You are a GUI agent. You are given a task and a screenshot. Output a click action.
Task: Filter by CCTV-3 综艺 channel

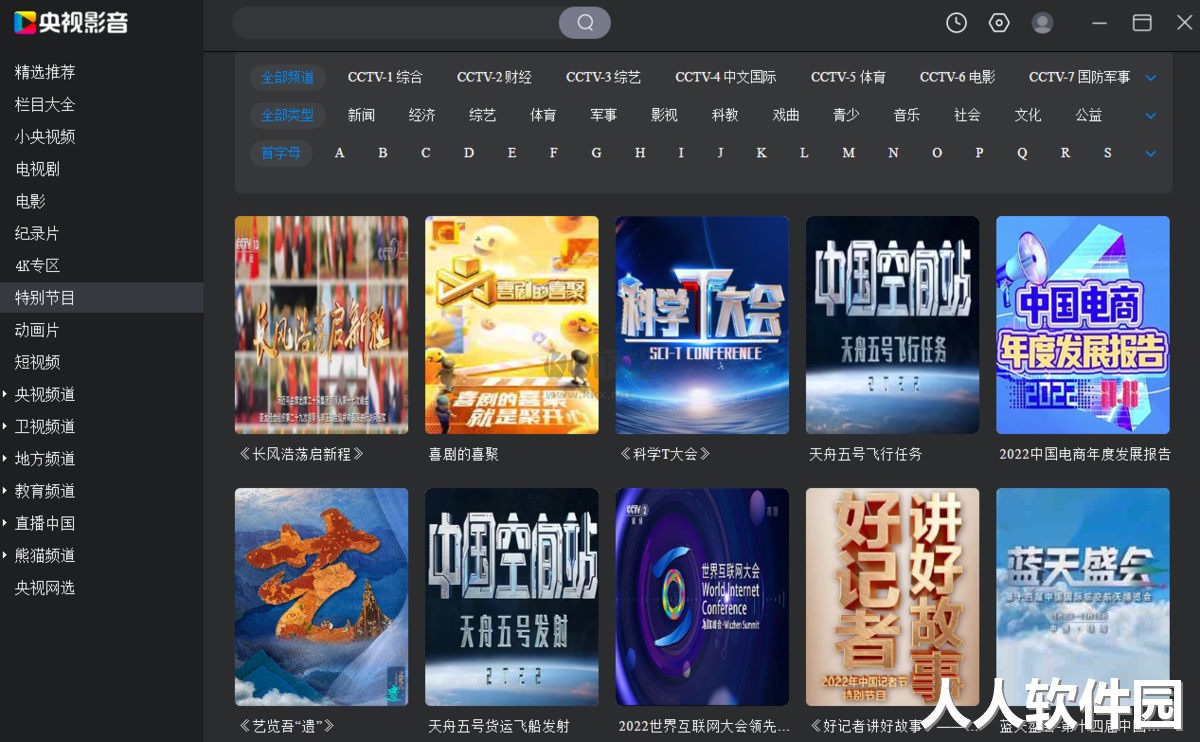click(603, 77)
